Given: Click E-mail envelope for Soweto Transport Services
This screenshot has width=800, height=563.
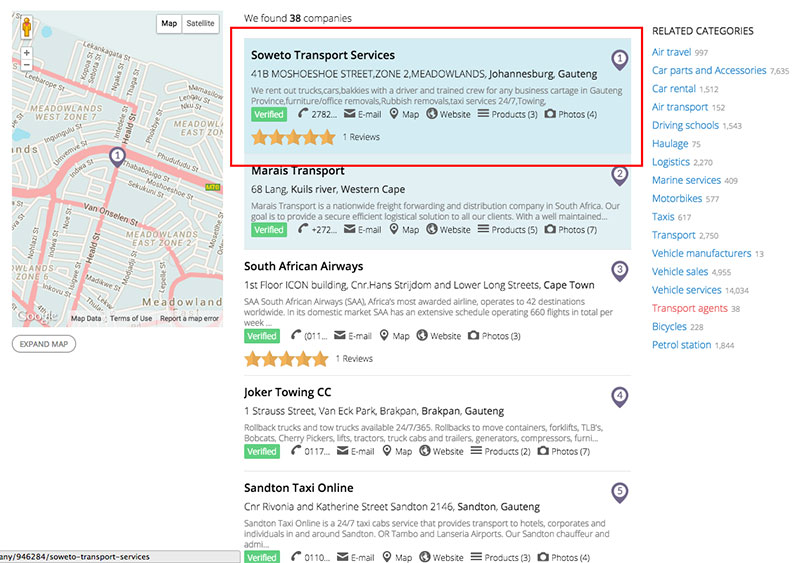Looking at the screenshot, I should point(349,113).
